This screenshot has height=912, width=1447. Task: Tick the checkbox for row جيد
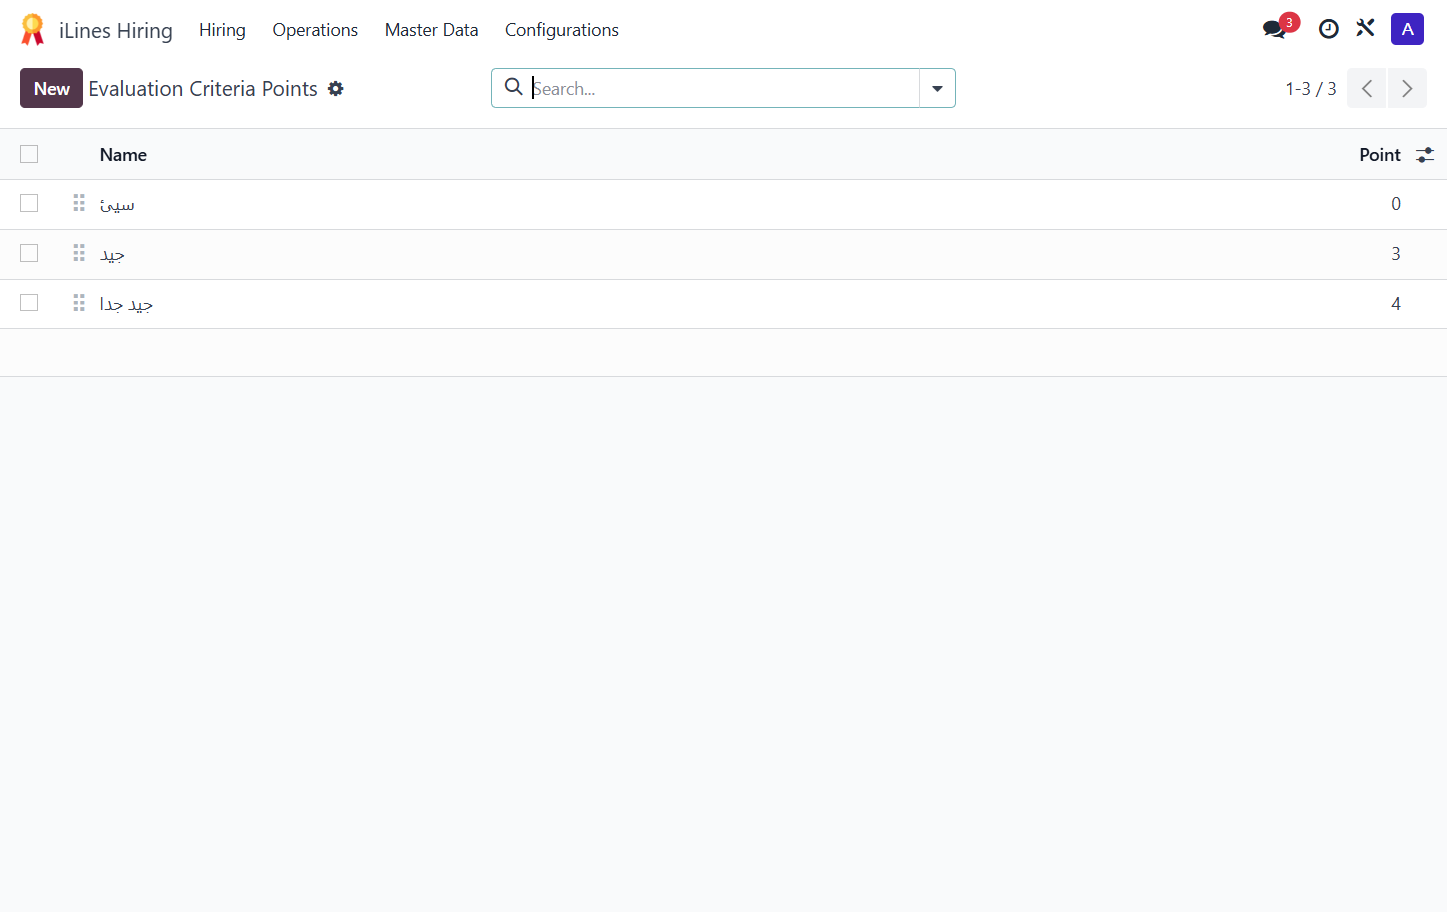29,253
